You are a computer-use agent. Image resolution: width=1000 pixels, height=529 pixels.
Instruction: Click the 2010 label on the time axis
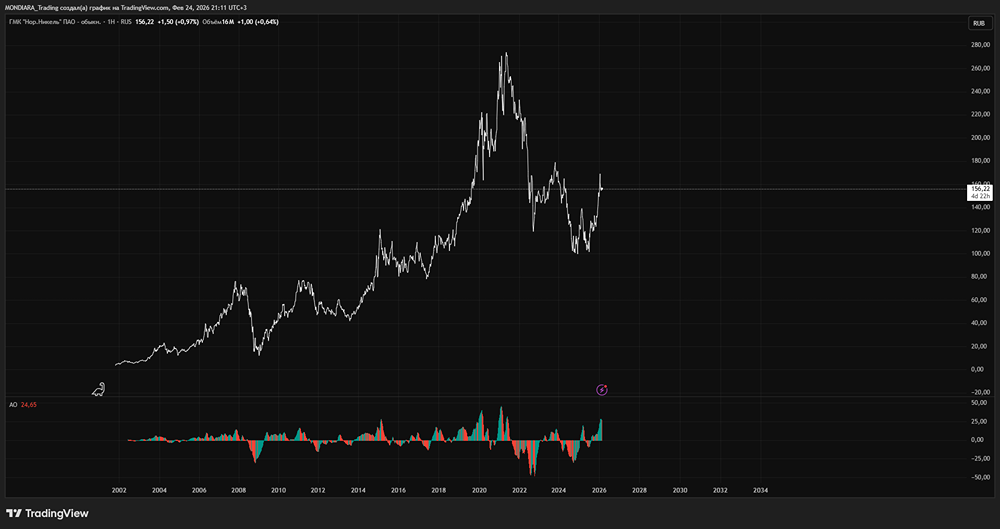pos(278,491)
